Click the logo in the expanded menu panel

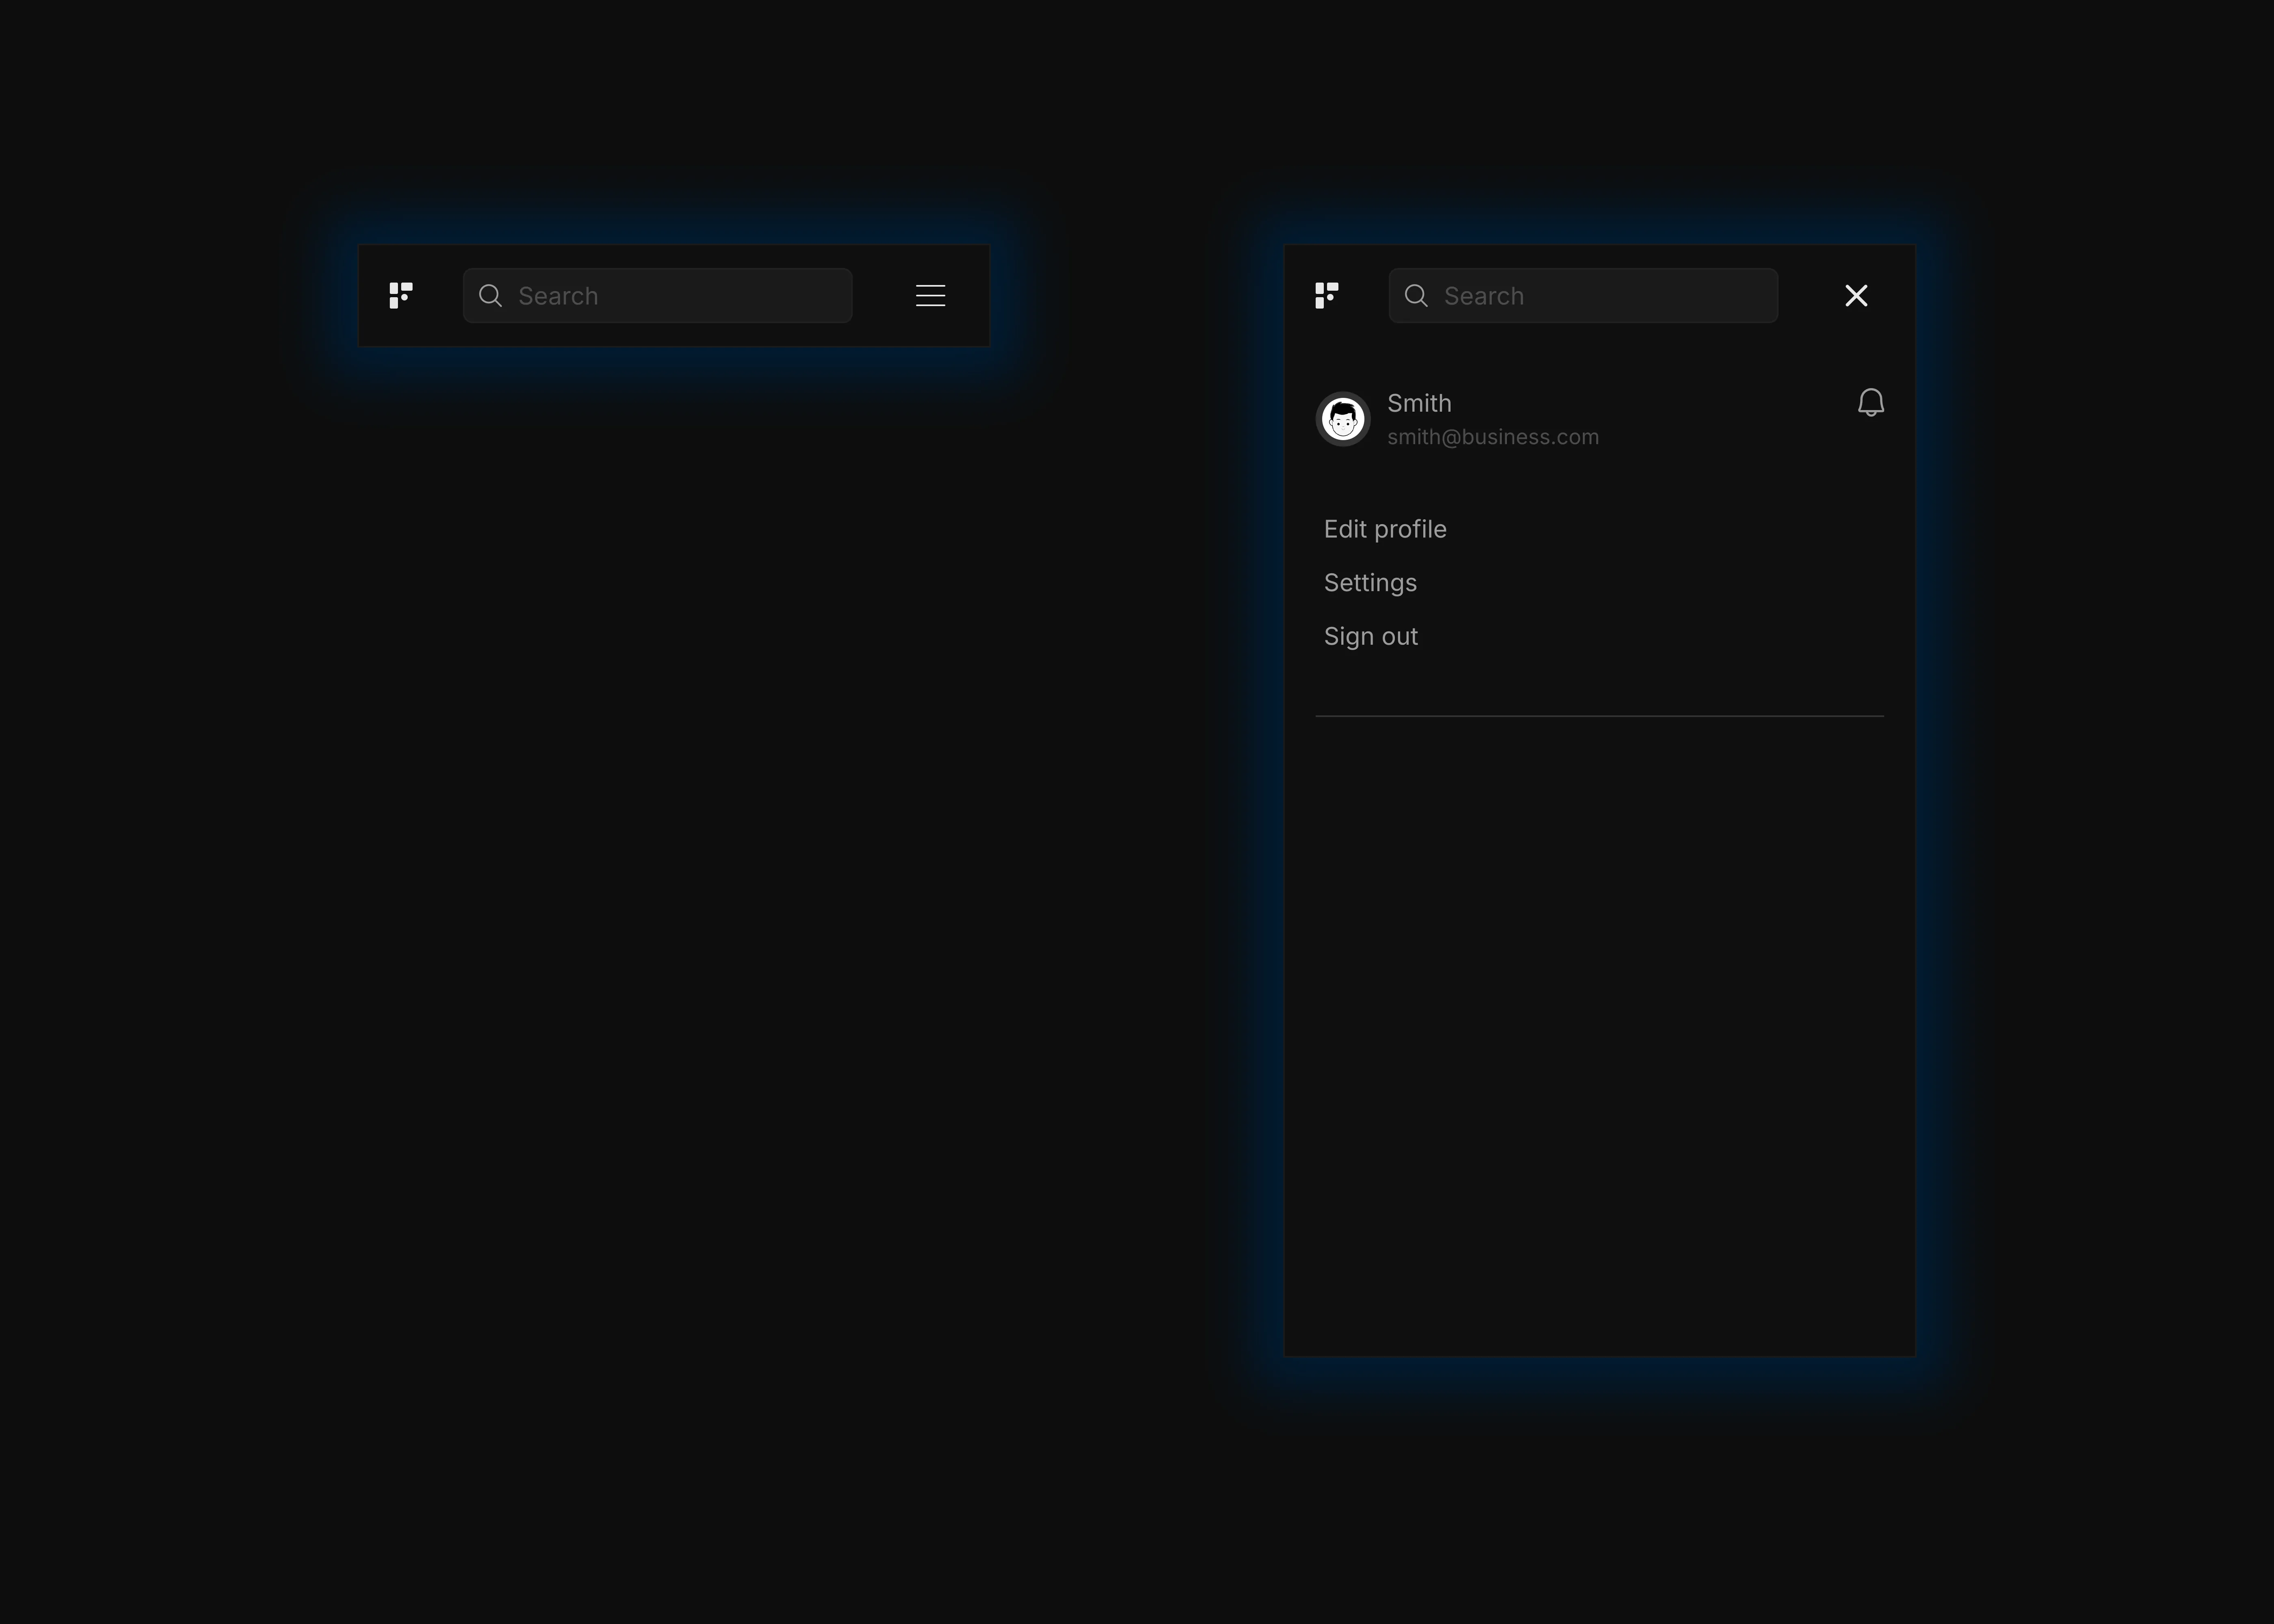1327,296
